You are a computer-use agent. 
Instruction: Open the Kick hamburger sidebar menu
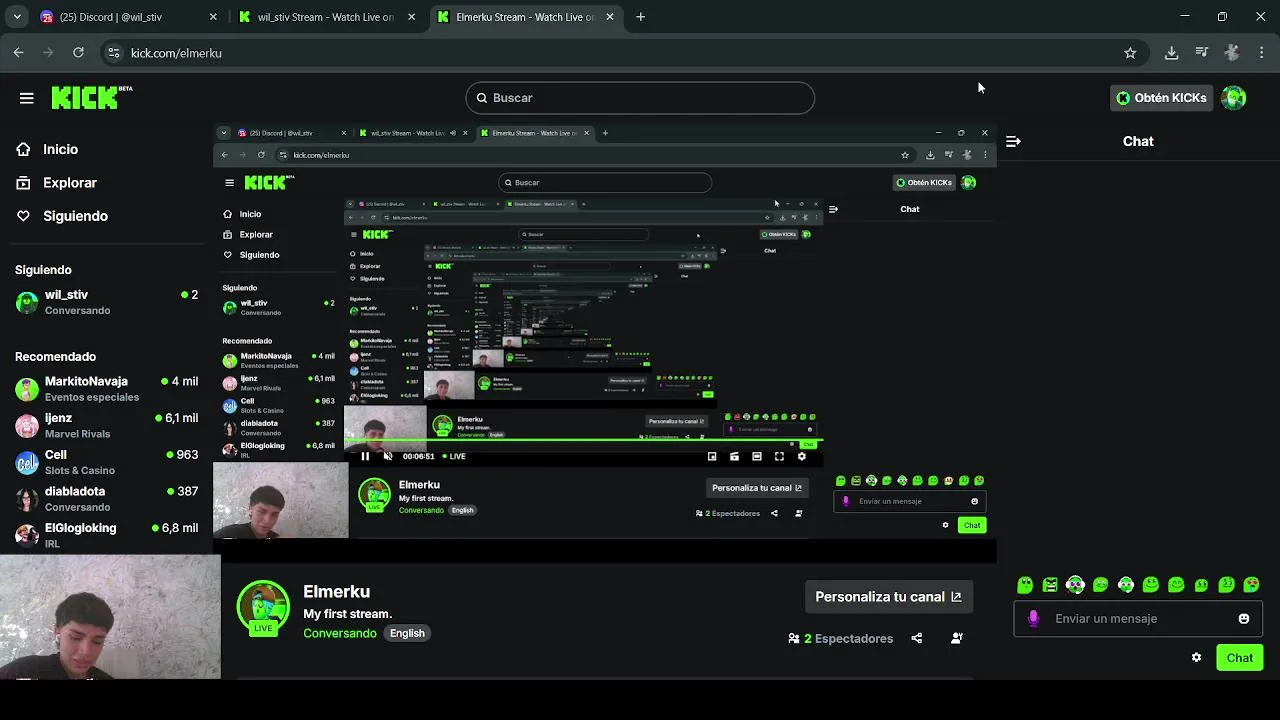pos(27,98)
